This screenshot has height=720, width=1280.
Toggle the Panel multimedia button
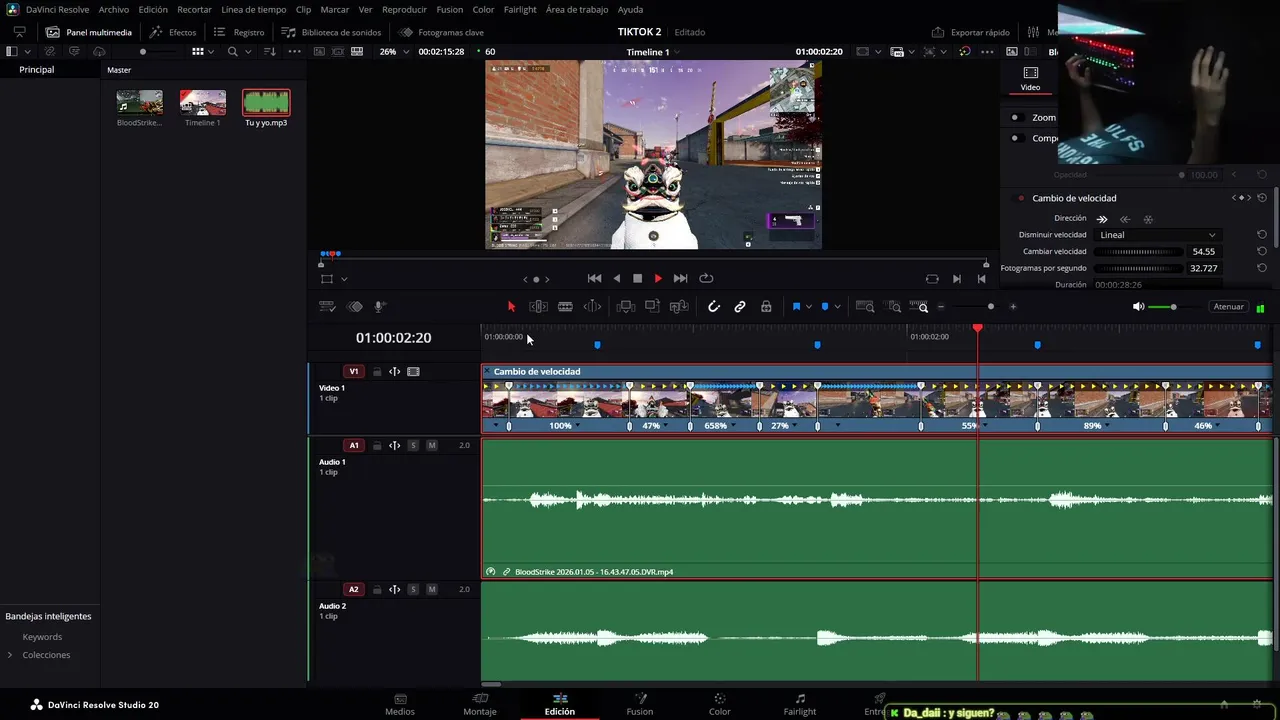(89, 32)
